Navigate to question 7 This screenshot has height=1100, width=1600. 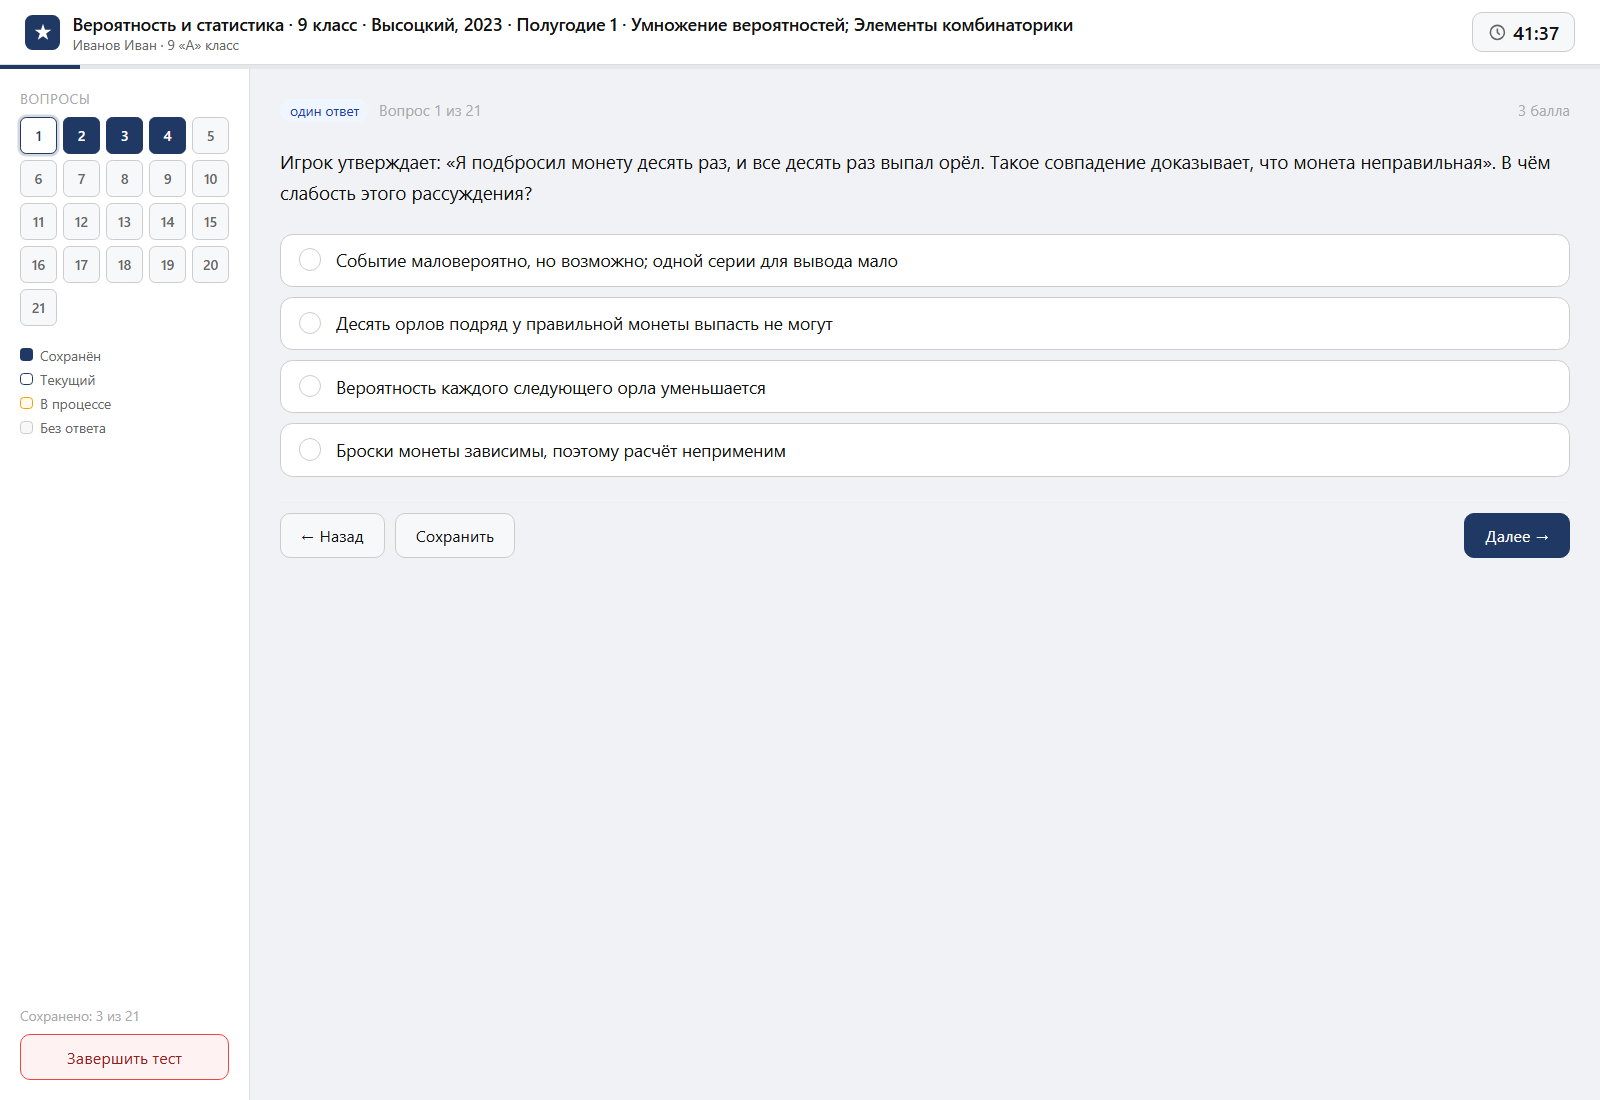[x=81, y=179]
